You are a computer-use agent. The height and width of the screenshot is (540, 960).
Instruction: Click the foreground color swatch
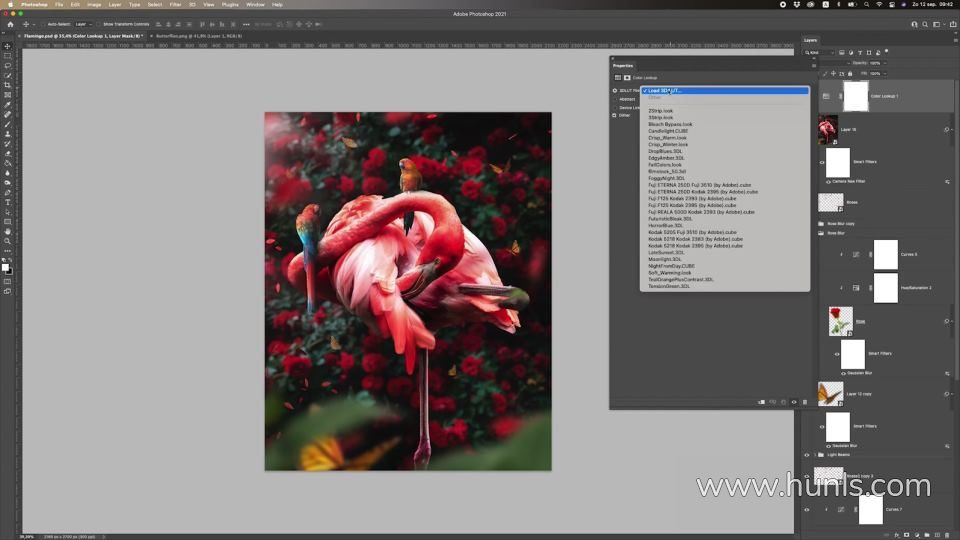(5, 266)
